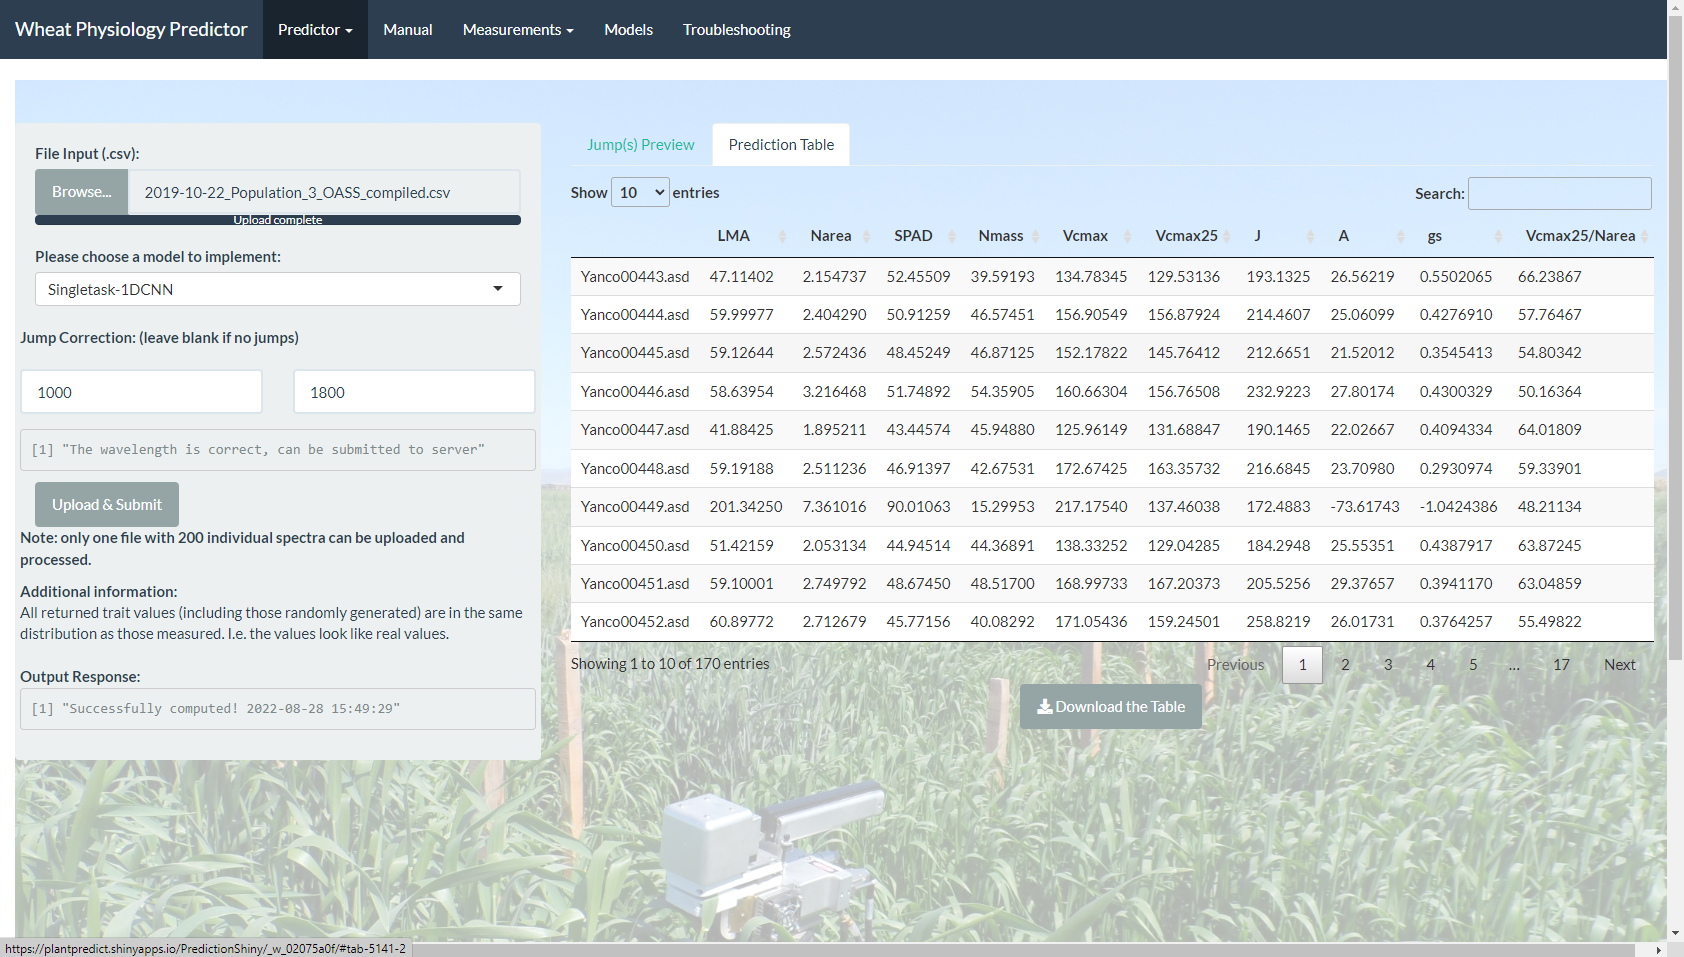Change the Show entries count dropdown
The image size is (1684, 957).
[640, 192]
